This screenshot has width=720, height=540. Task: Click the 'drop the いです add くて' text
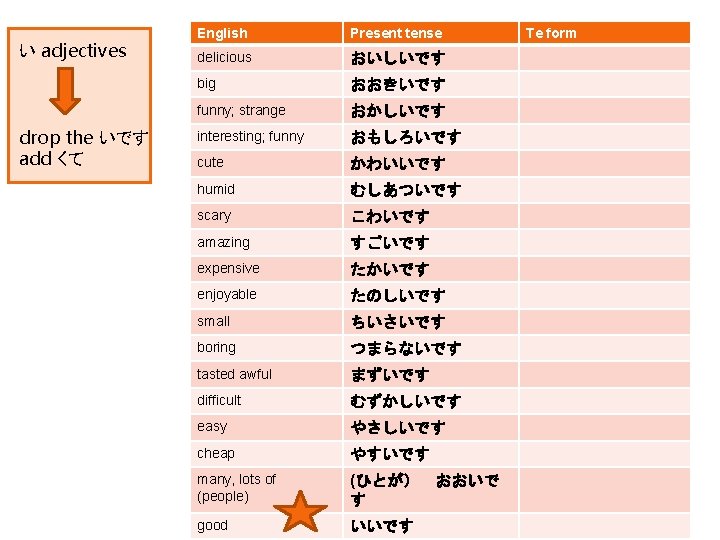click(84, 148)
